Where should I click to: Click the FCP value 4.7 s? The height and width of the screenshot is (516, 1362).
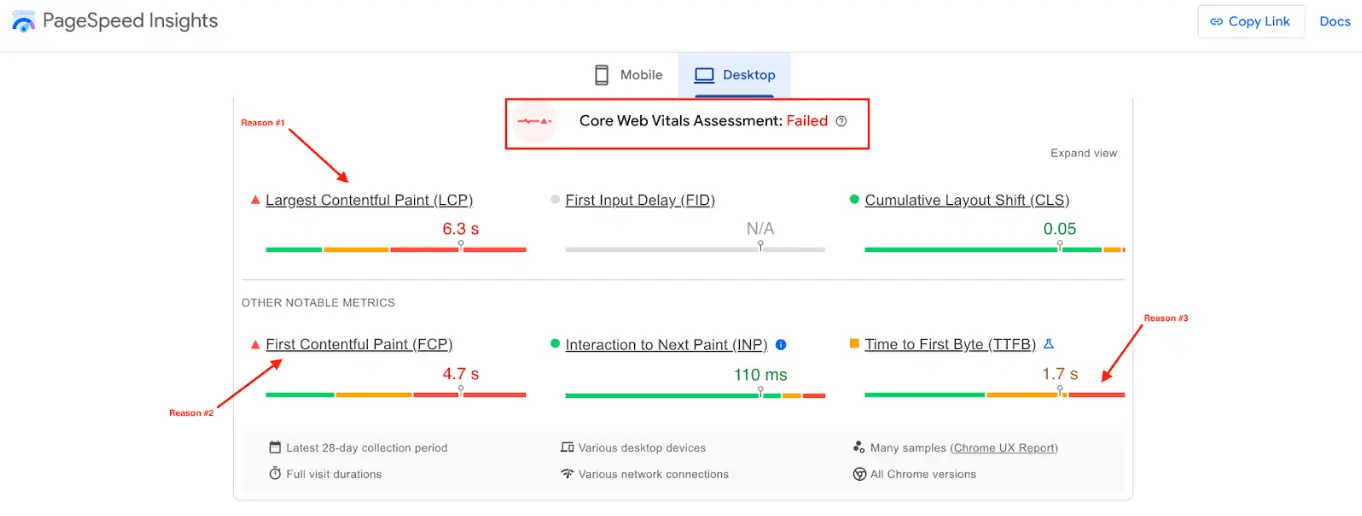click(461, 374)
